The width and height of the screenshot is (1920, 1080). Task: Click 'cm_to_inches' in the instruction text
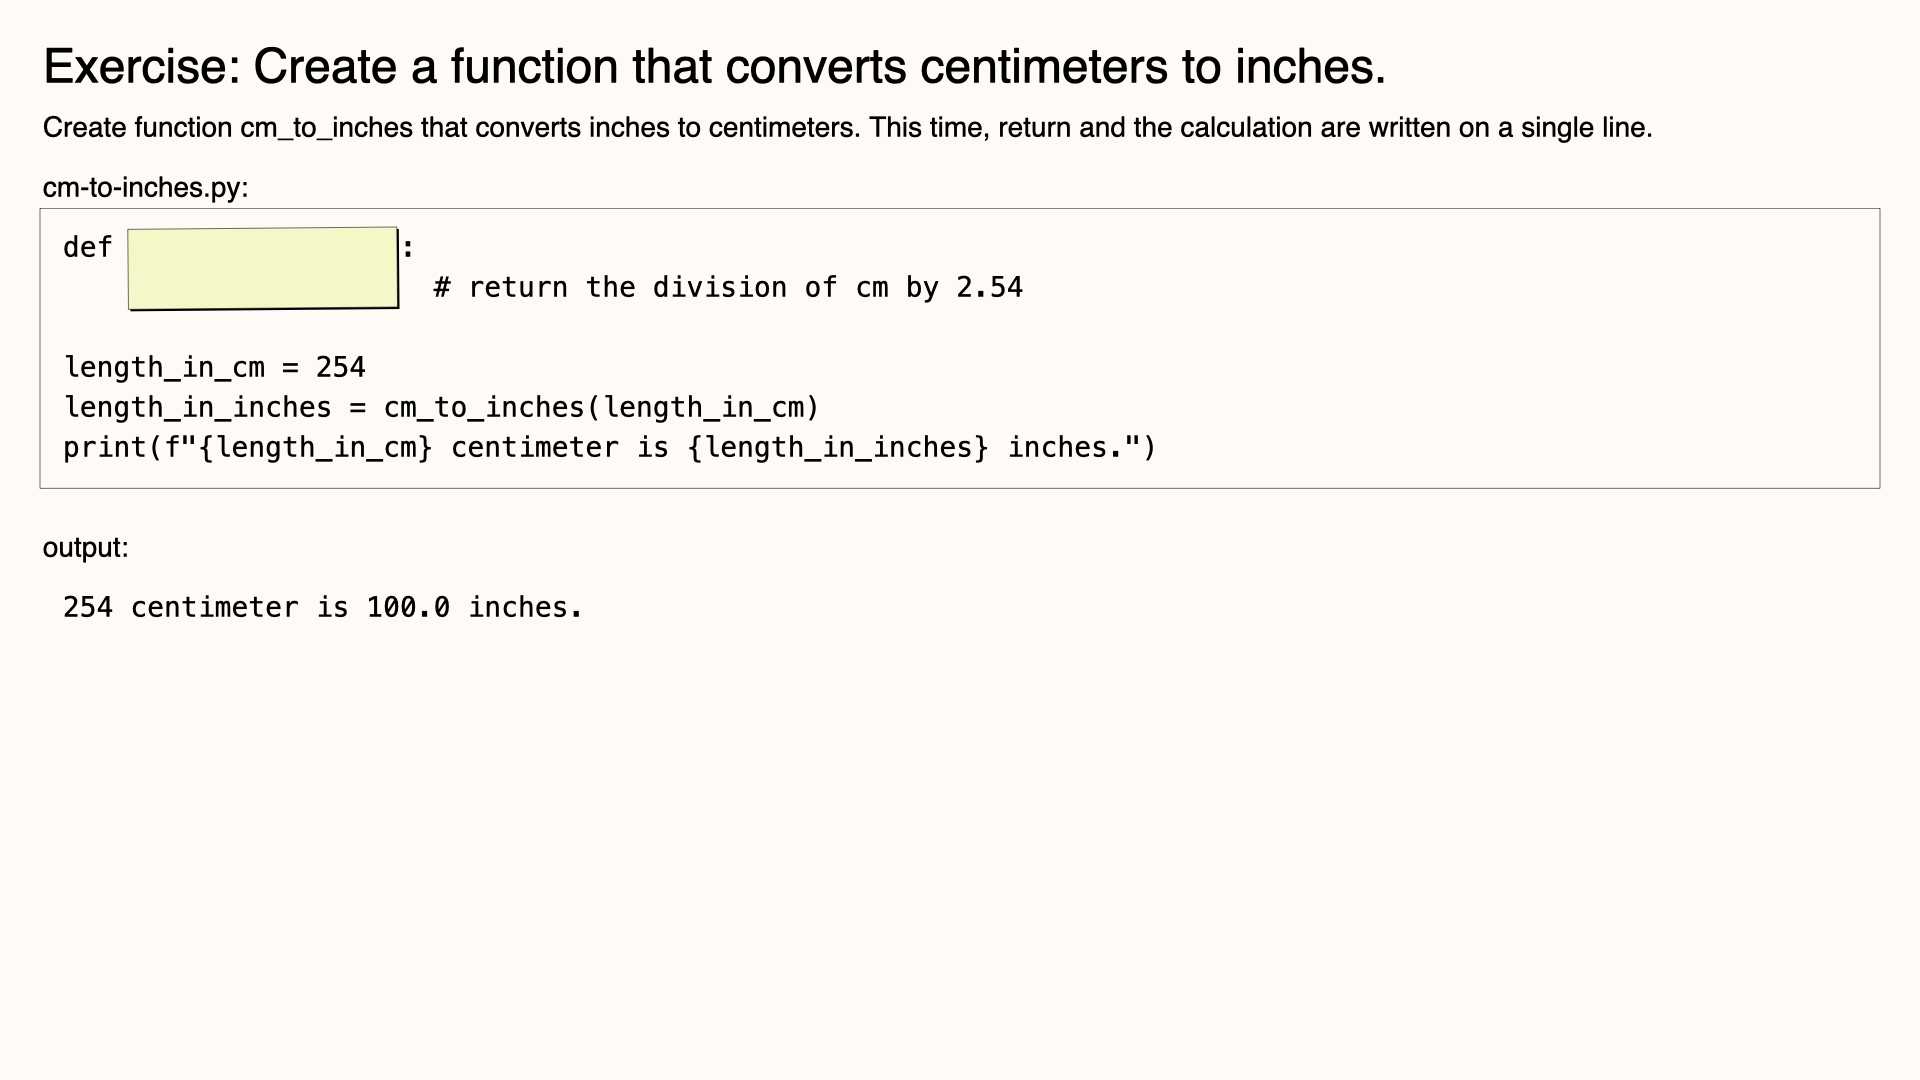point(326,128)
